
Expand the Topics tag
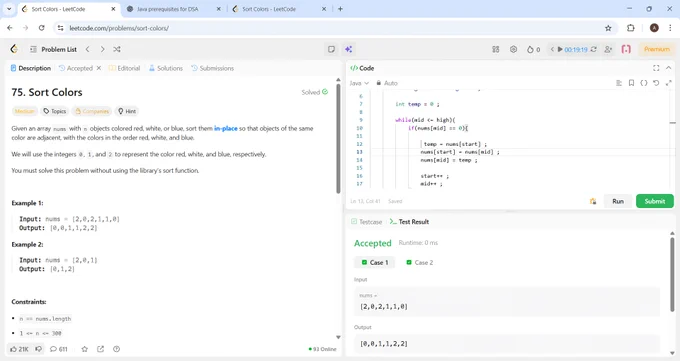click(54, 111)
